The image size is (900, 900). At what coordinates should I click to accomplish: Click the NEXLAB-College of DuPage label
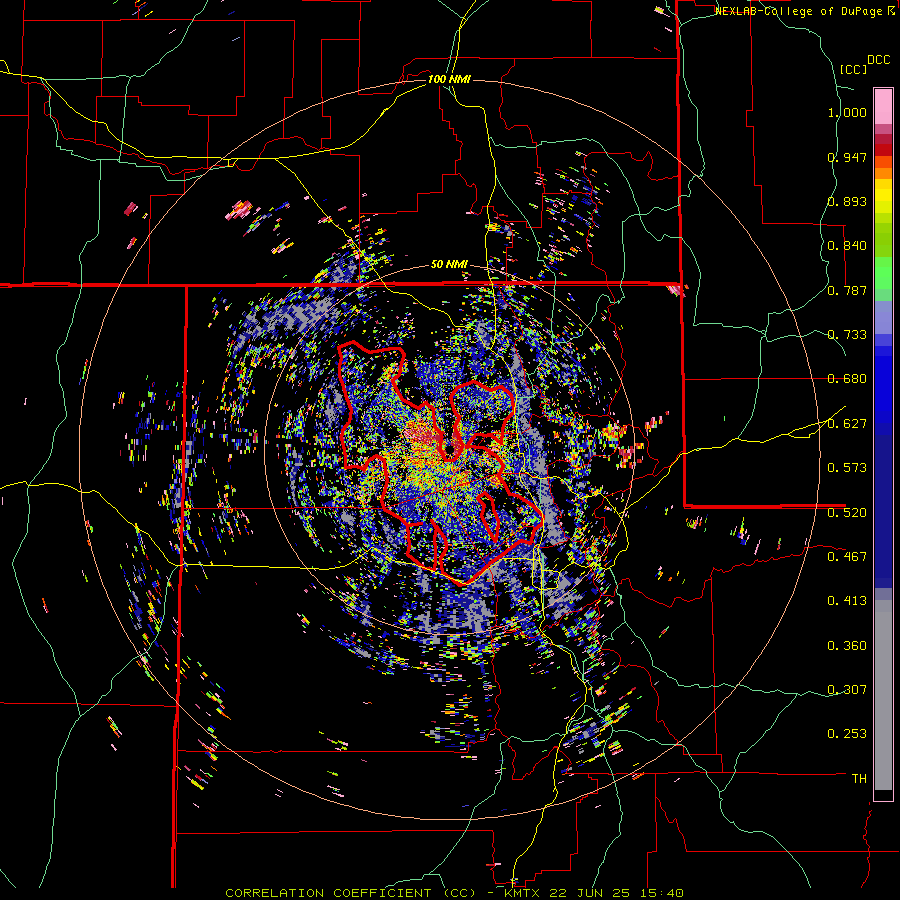[800, 11]
